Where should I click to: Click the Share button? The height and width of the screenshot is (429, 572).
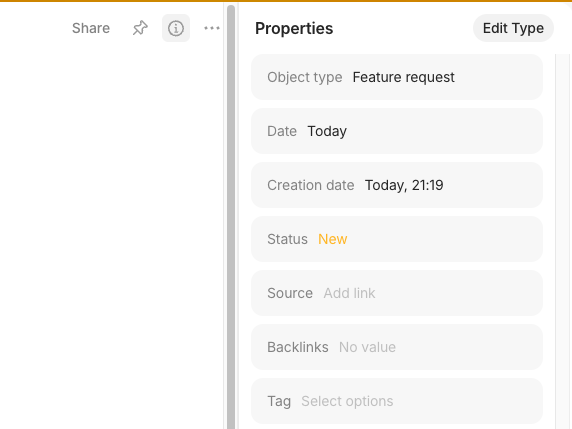coord(91,28)
